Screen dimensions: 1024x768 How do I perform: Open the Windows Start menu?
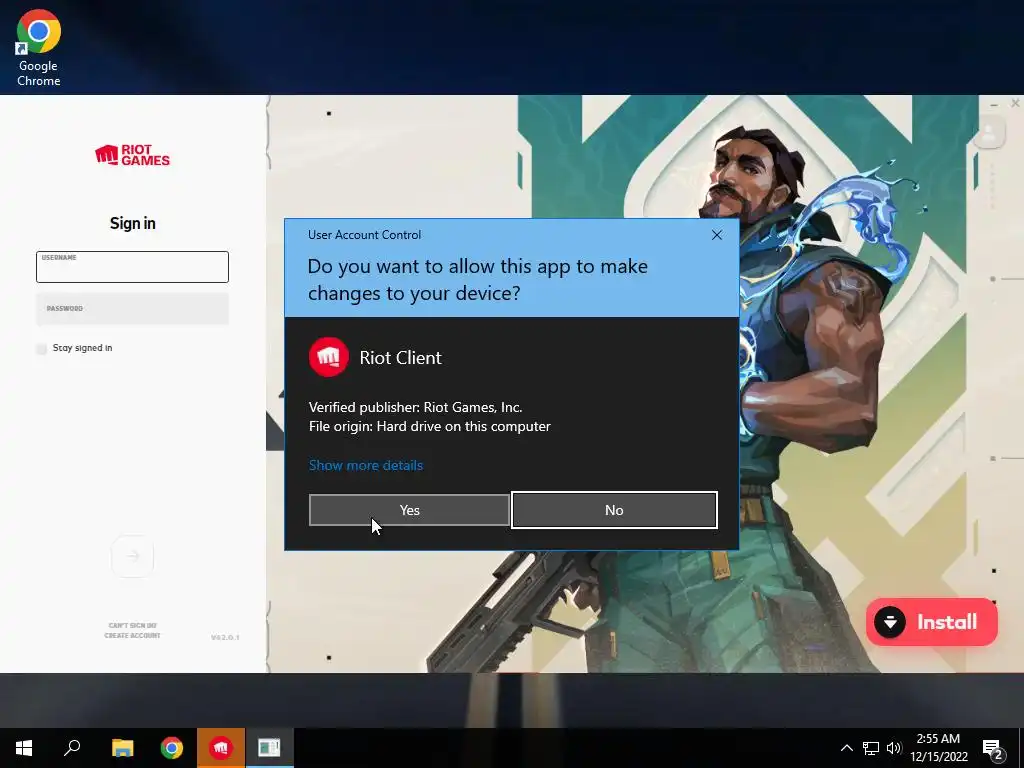[x=24, y=748]
